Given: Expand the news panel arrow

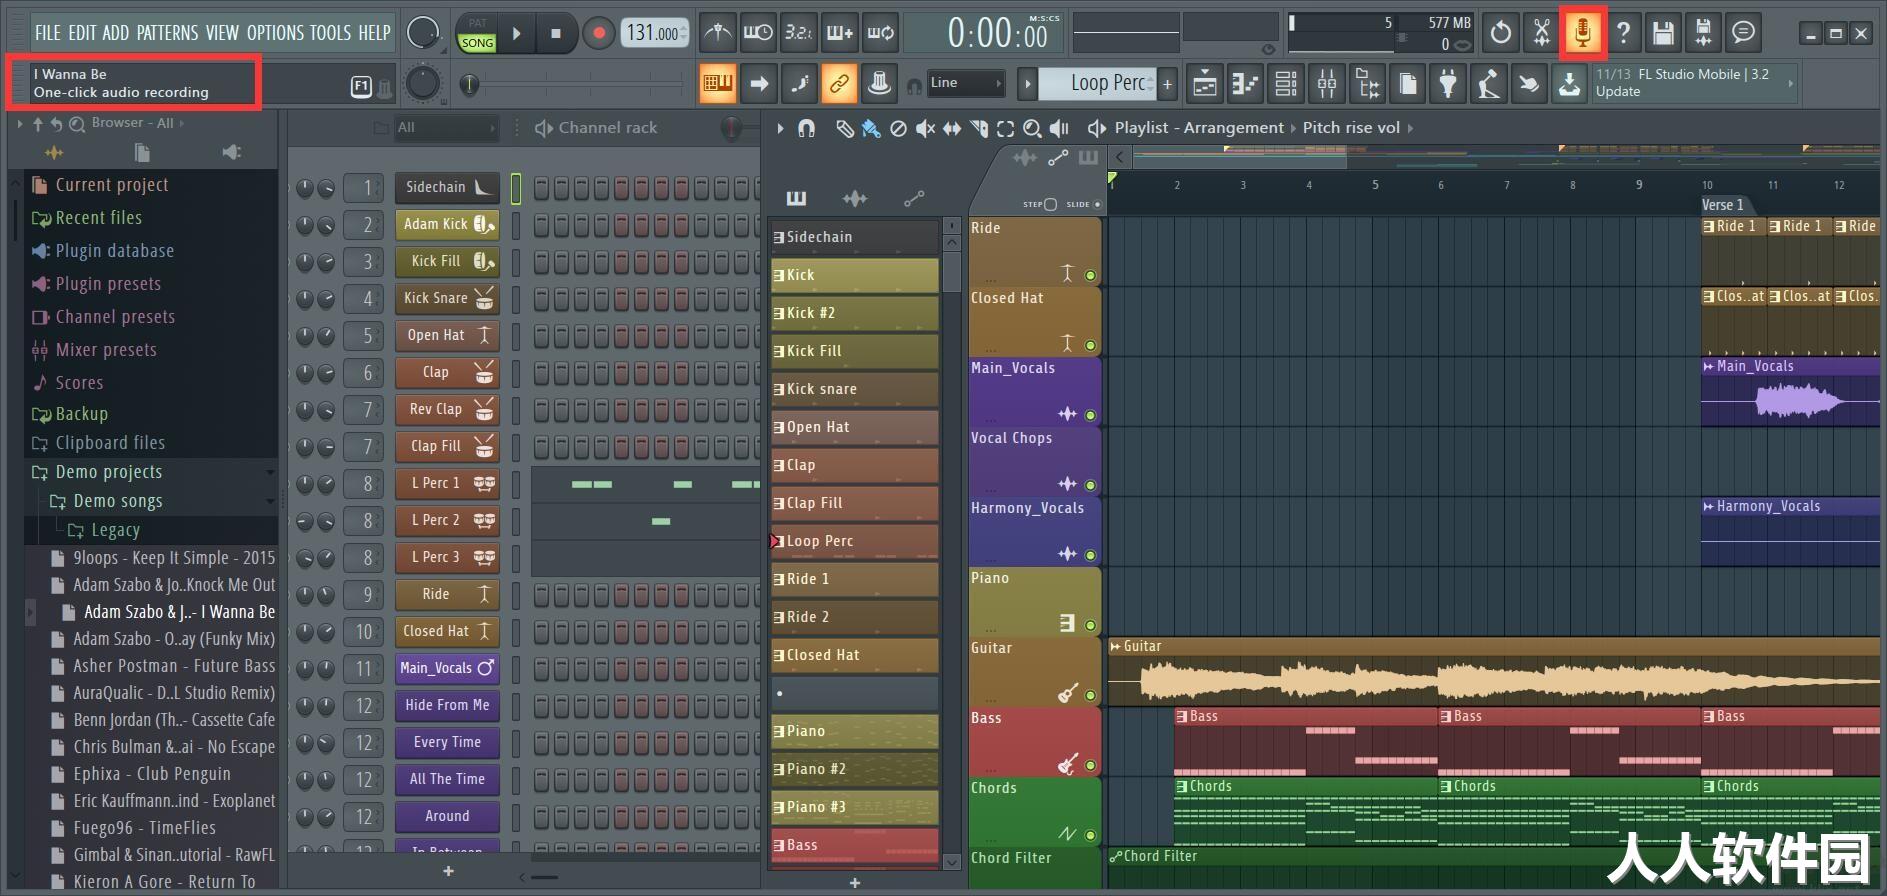Looking at the screenshot, I should click(x=1790, y=83).
